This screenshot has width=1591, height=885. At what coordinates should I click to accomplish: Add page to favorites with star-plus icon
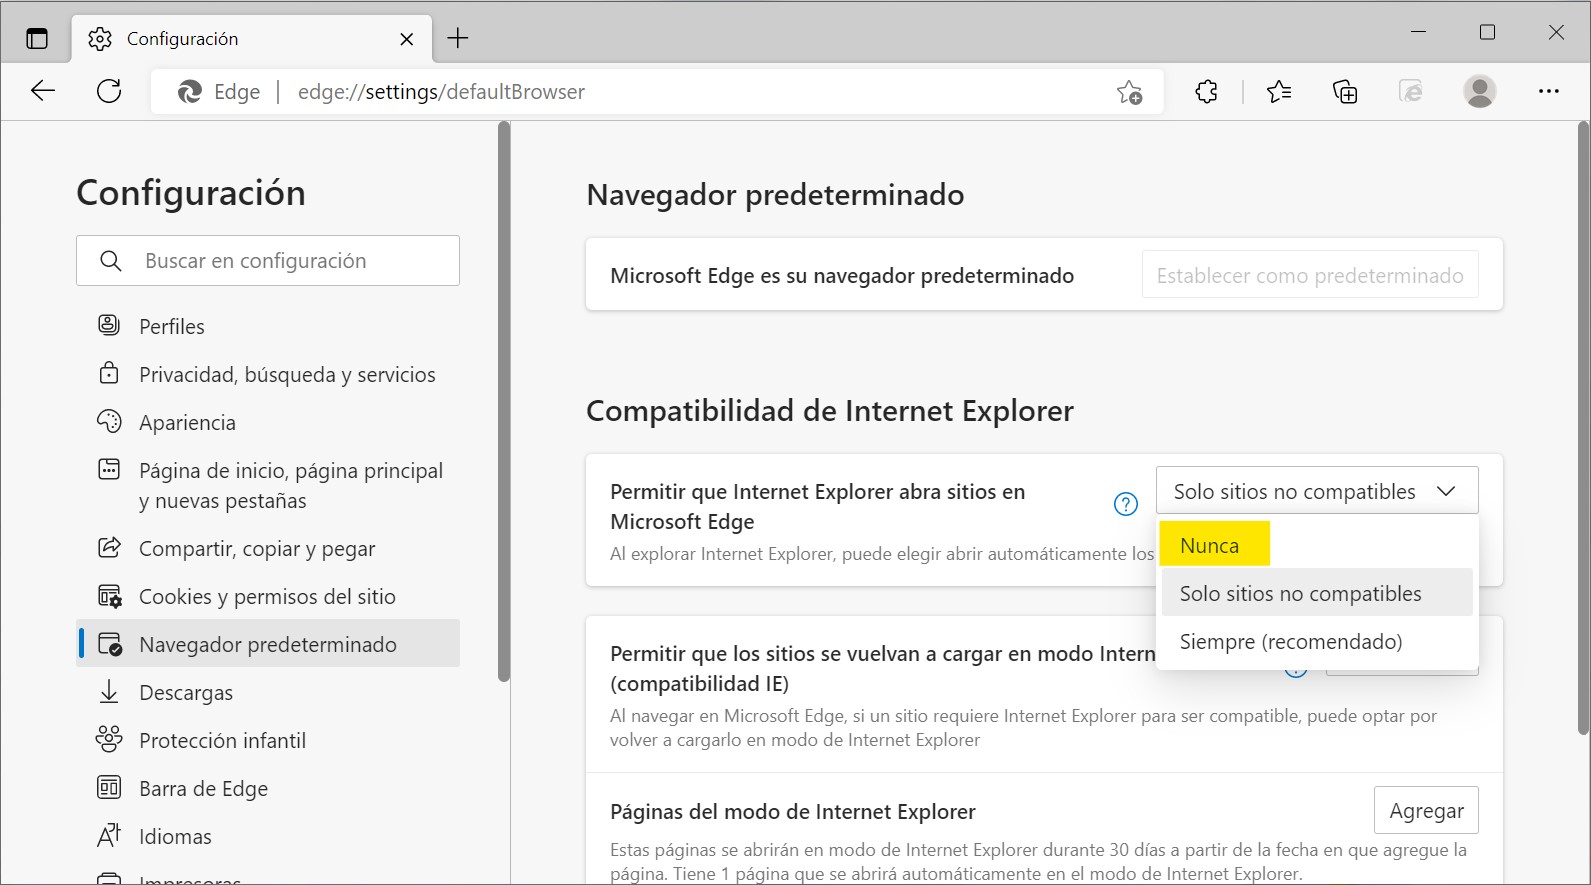1130,92
